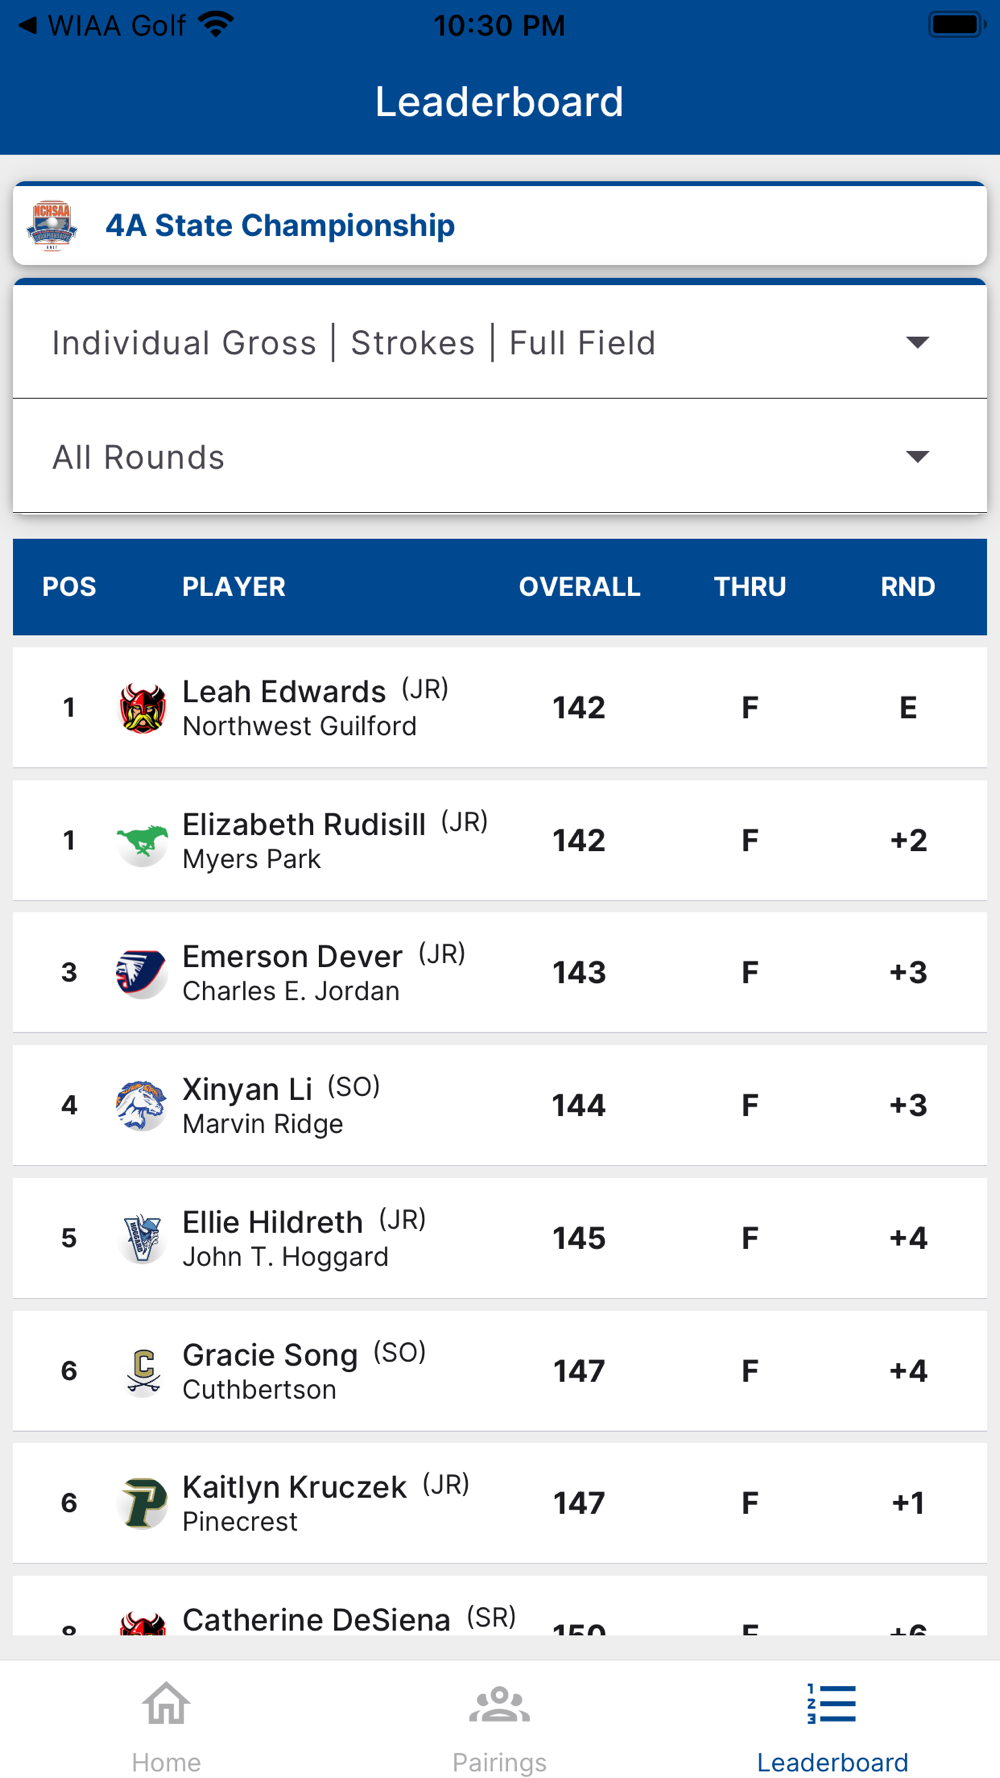Tap the Myers Park green mustang logo
1000x1778 pixels.
click(x=142, y=841)
